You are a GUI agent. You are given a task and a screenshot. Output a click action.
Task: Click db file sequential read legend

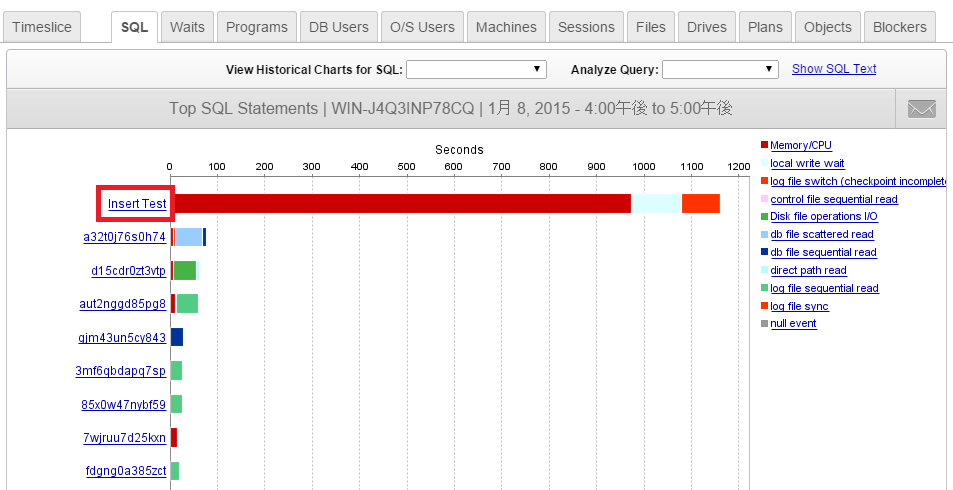[824, 252]
